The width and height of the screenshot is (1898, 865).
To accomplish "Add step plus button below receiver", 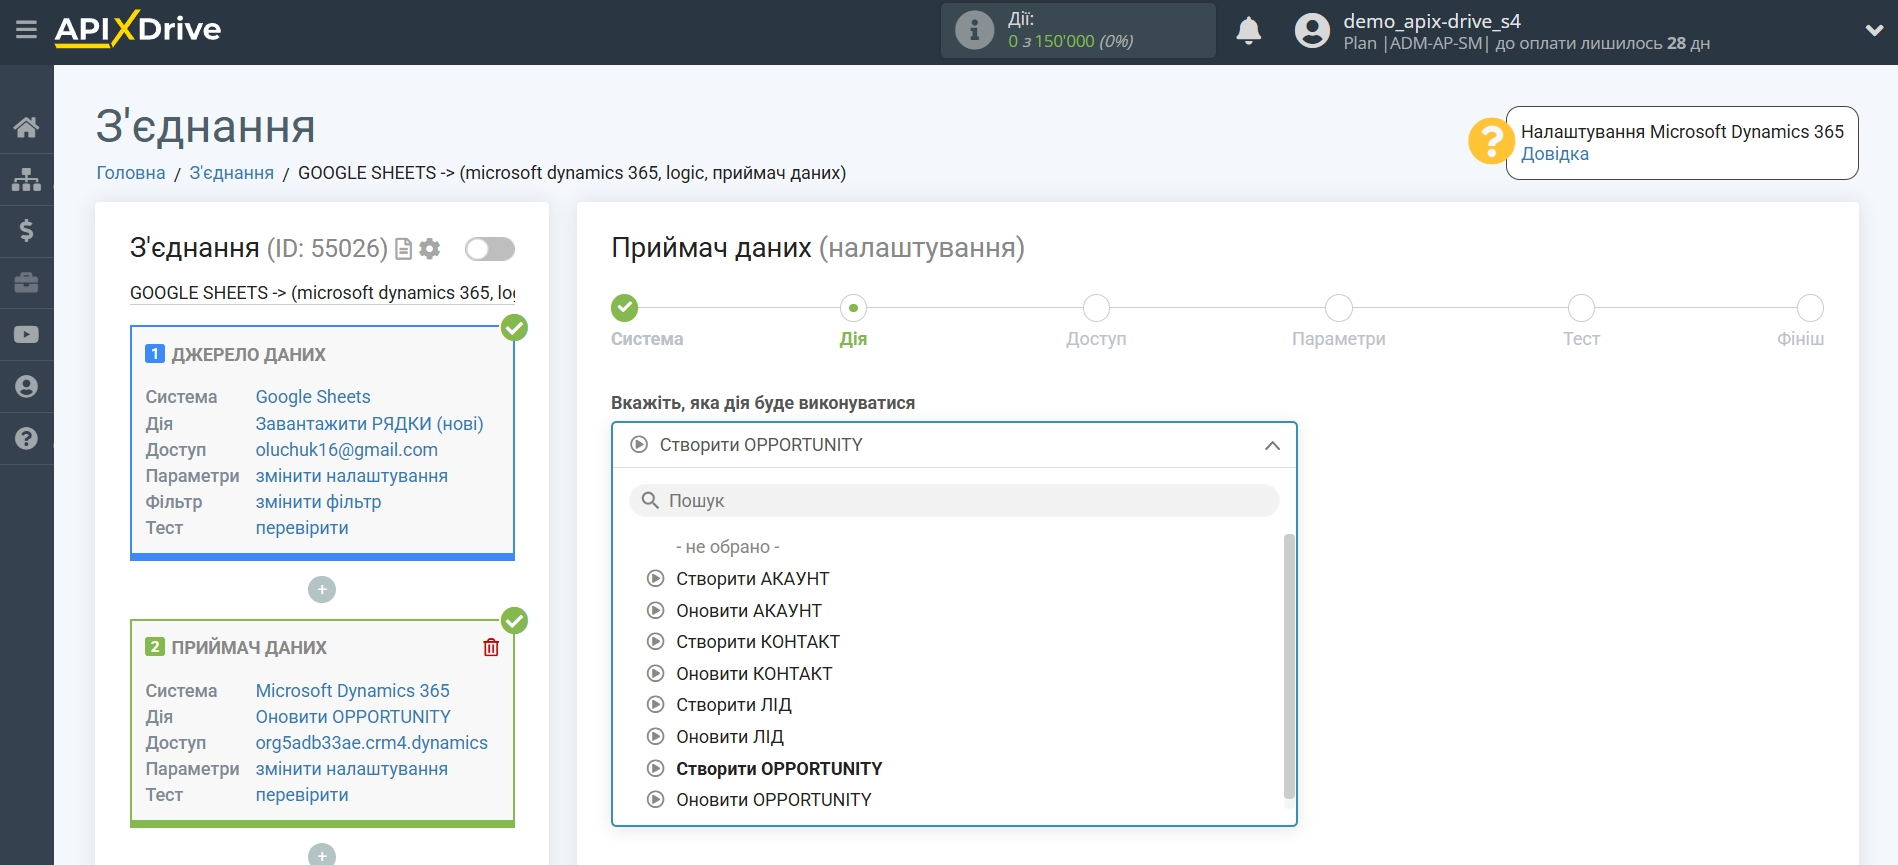I will coord(322,856).
